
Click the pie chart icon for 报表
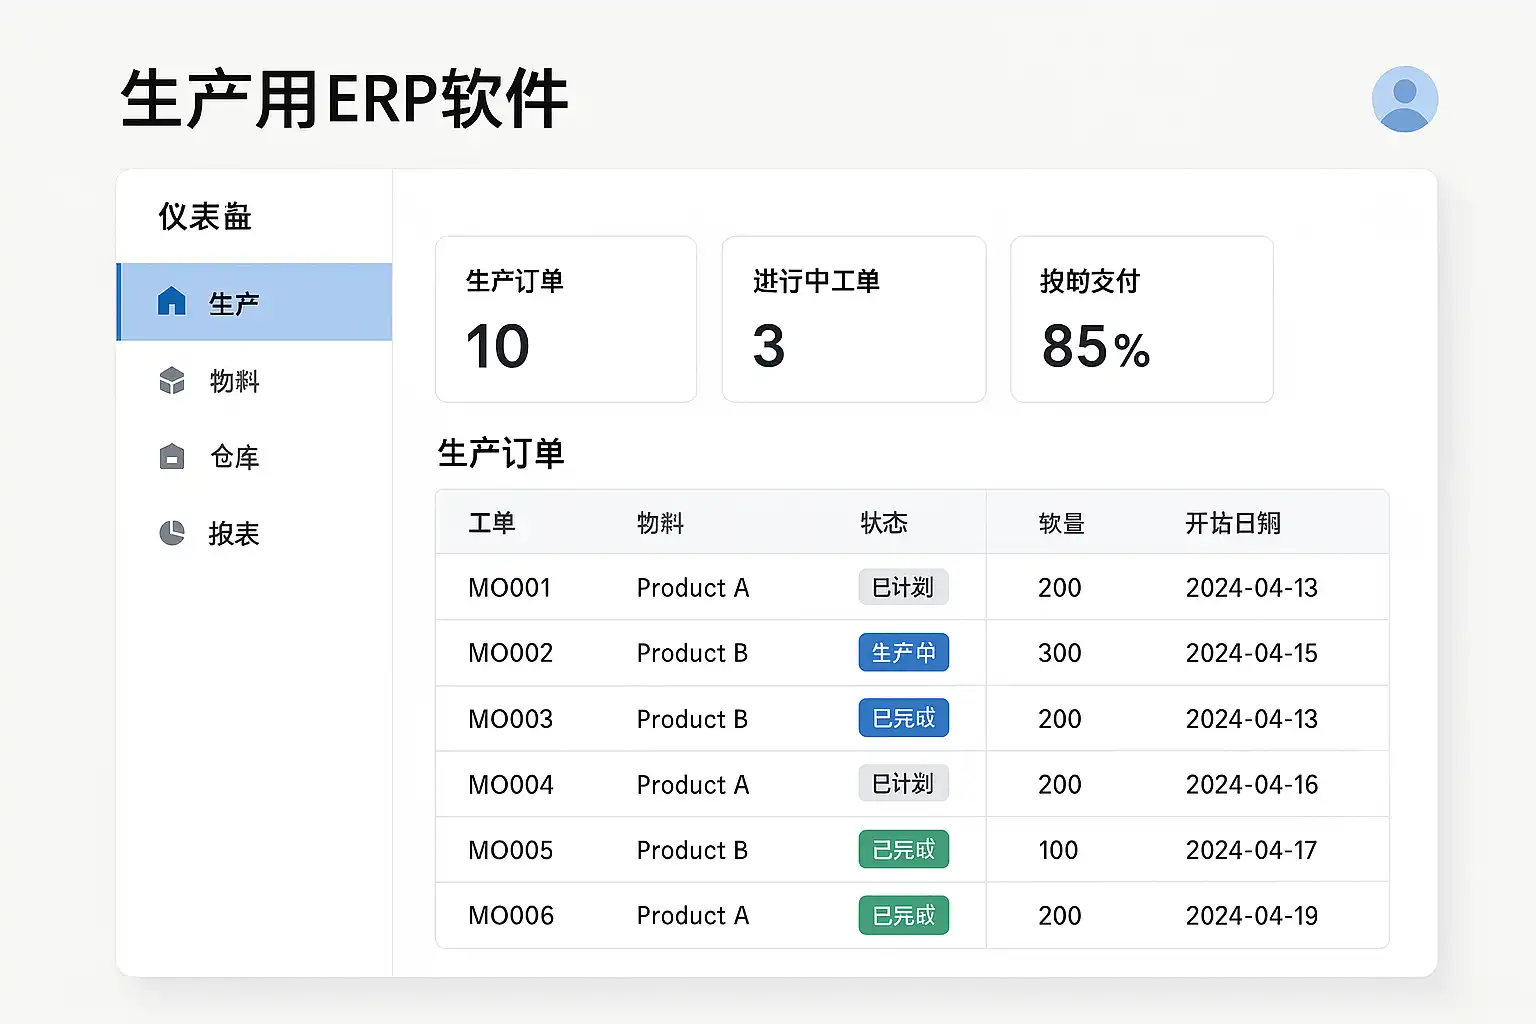(x=172, y=533)
